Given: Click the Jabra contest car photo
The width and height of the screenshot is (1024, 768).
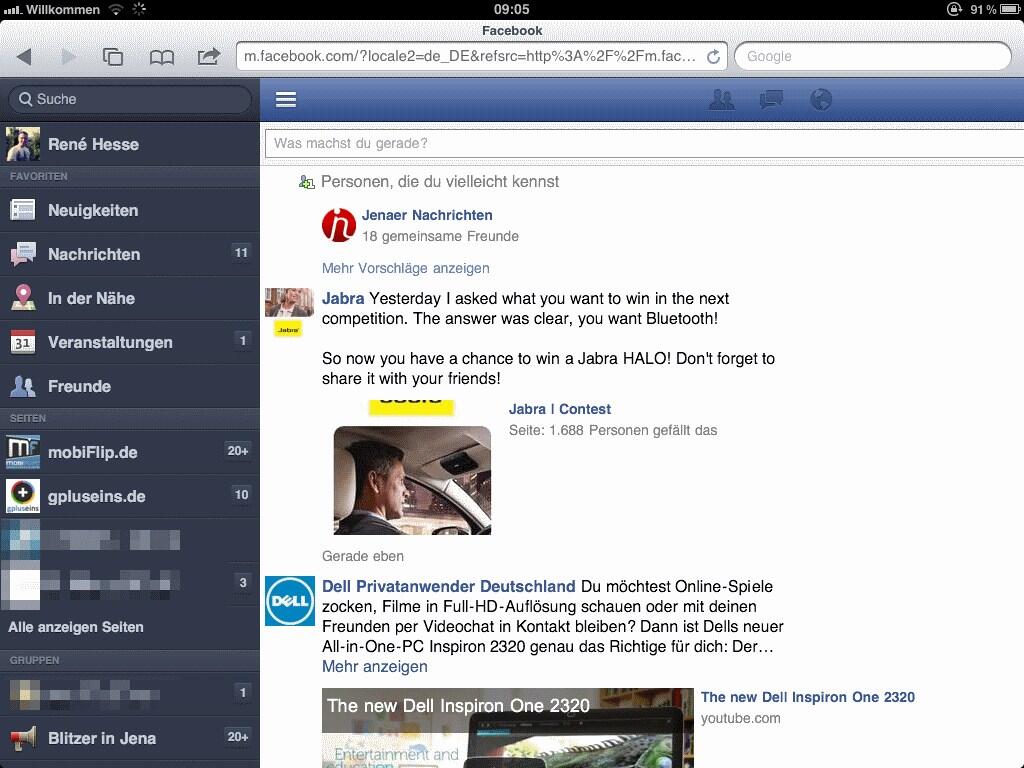Looking at the screenshot, I should 412,480.
